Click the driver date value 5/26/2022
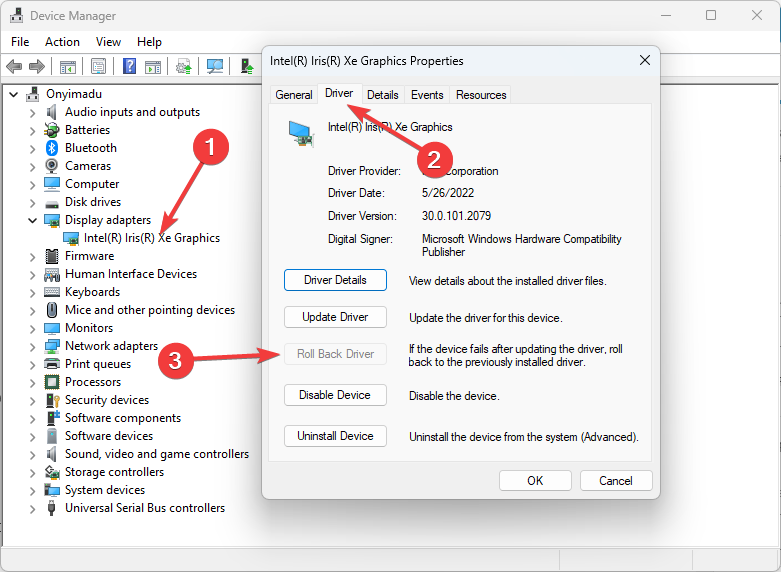Viewport: 781px width, 572px height. (448, 193)
